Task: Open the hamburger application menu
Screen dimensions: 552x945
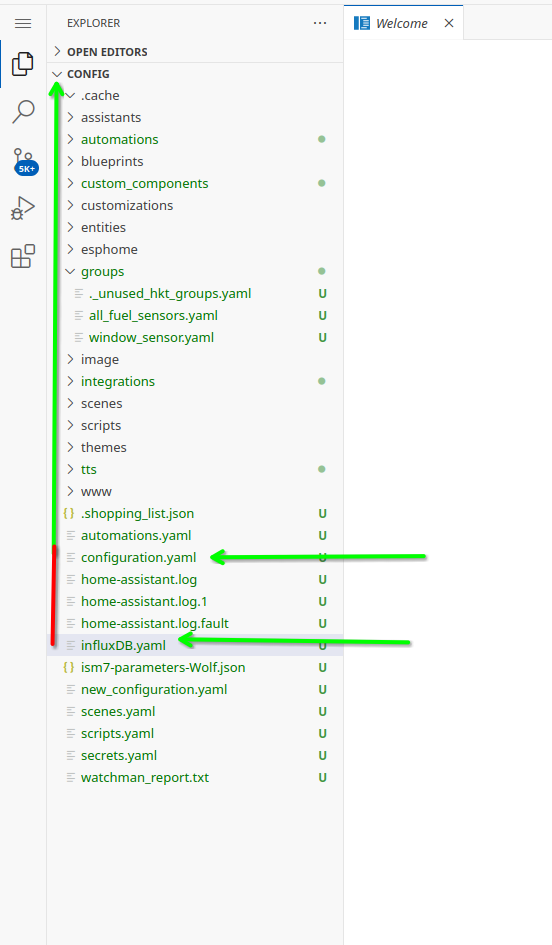Action: pos(23,24)
